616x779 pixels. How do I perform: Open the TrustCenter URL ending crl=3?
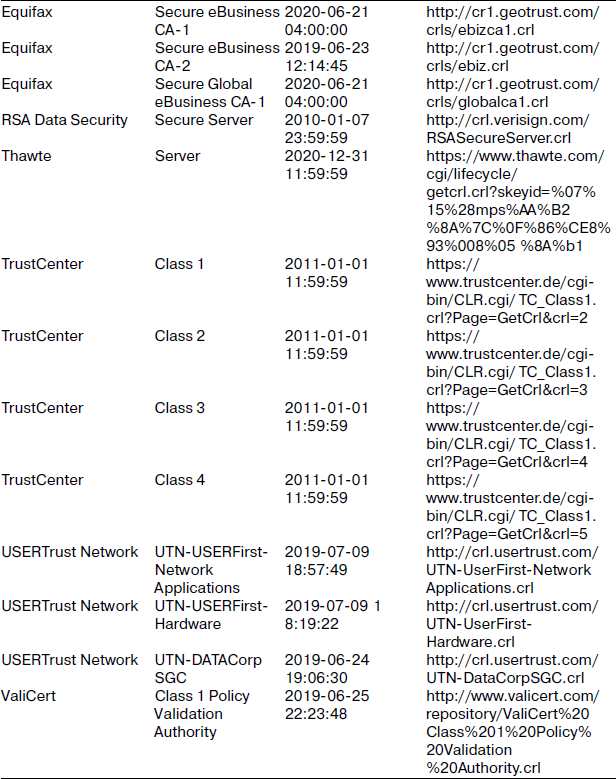pos(511,363)
